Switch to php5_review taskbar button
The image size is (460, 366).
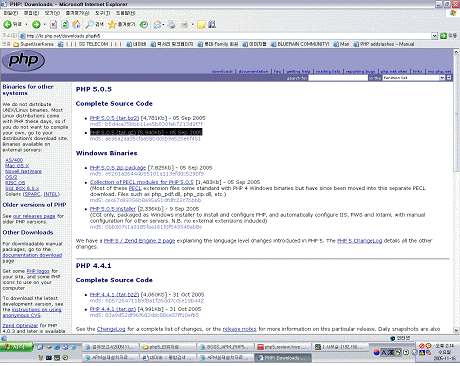[283, 347]
